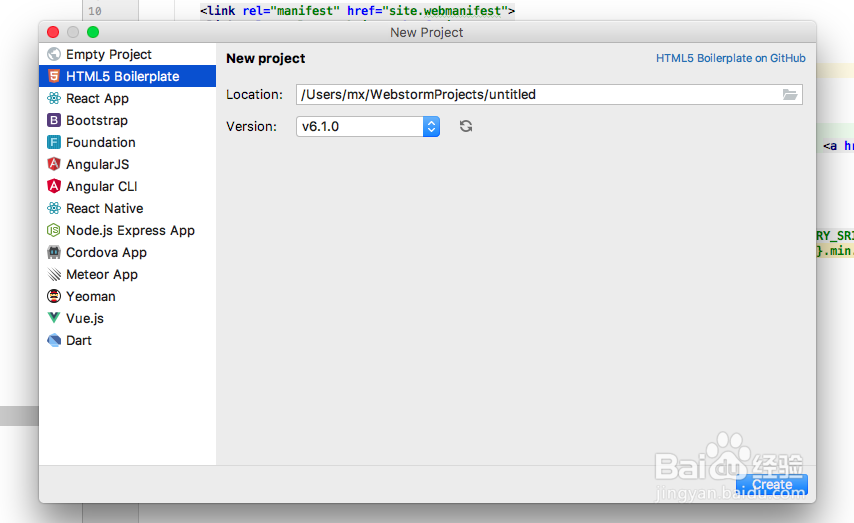Click the green zoom window button
854x523 pixels.
tap(93, 32)
